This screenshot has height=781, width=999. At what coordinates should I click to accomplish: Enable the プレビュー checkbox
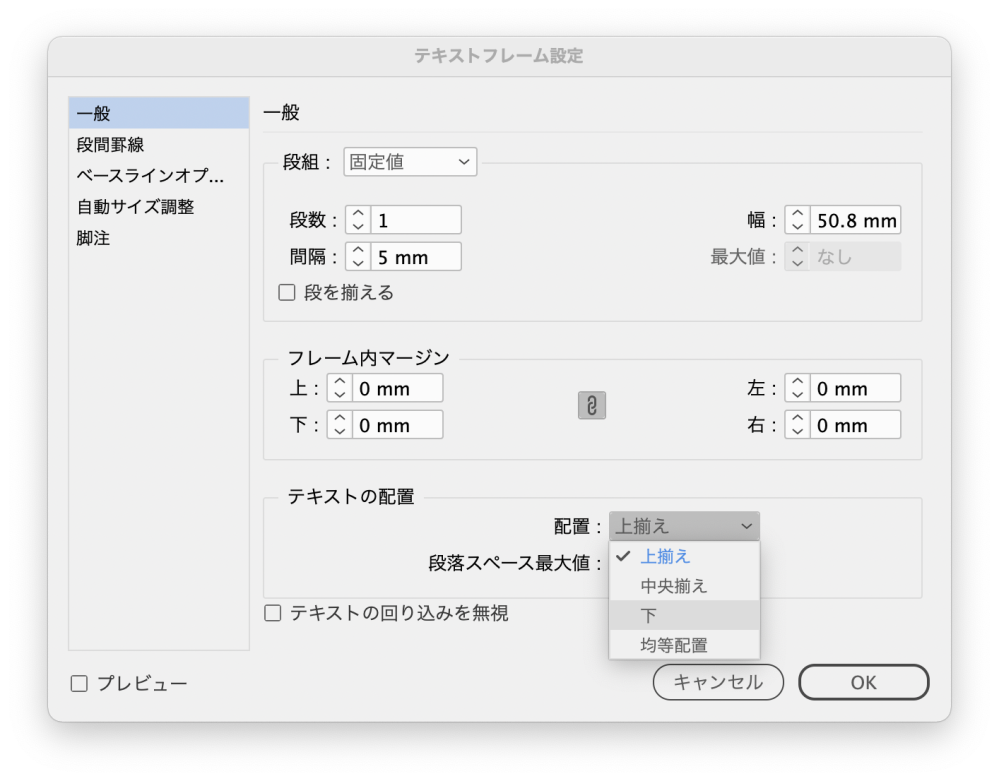point(79,684)
